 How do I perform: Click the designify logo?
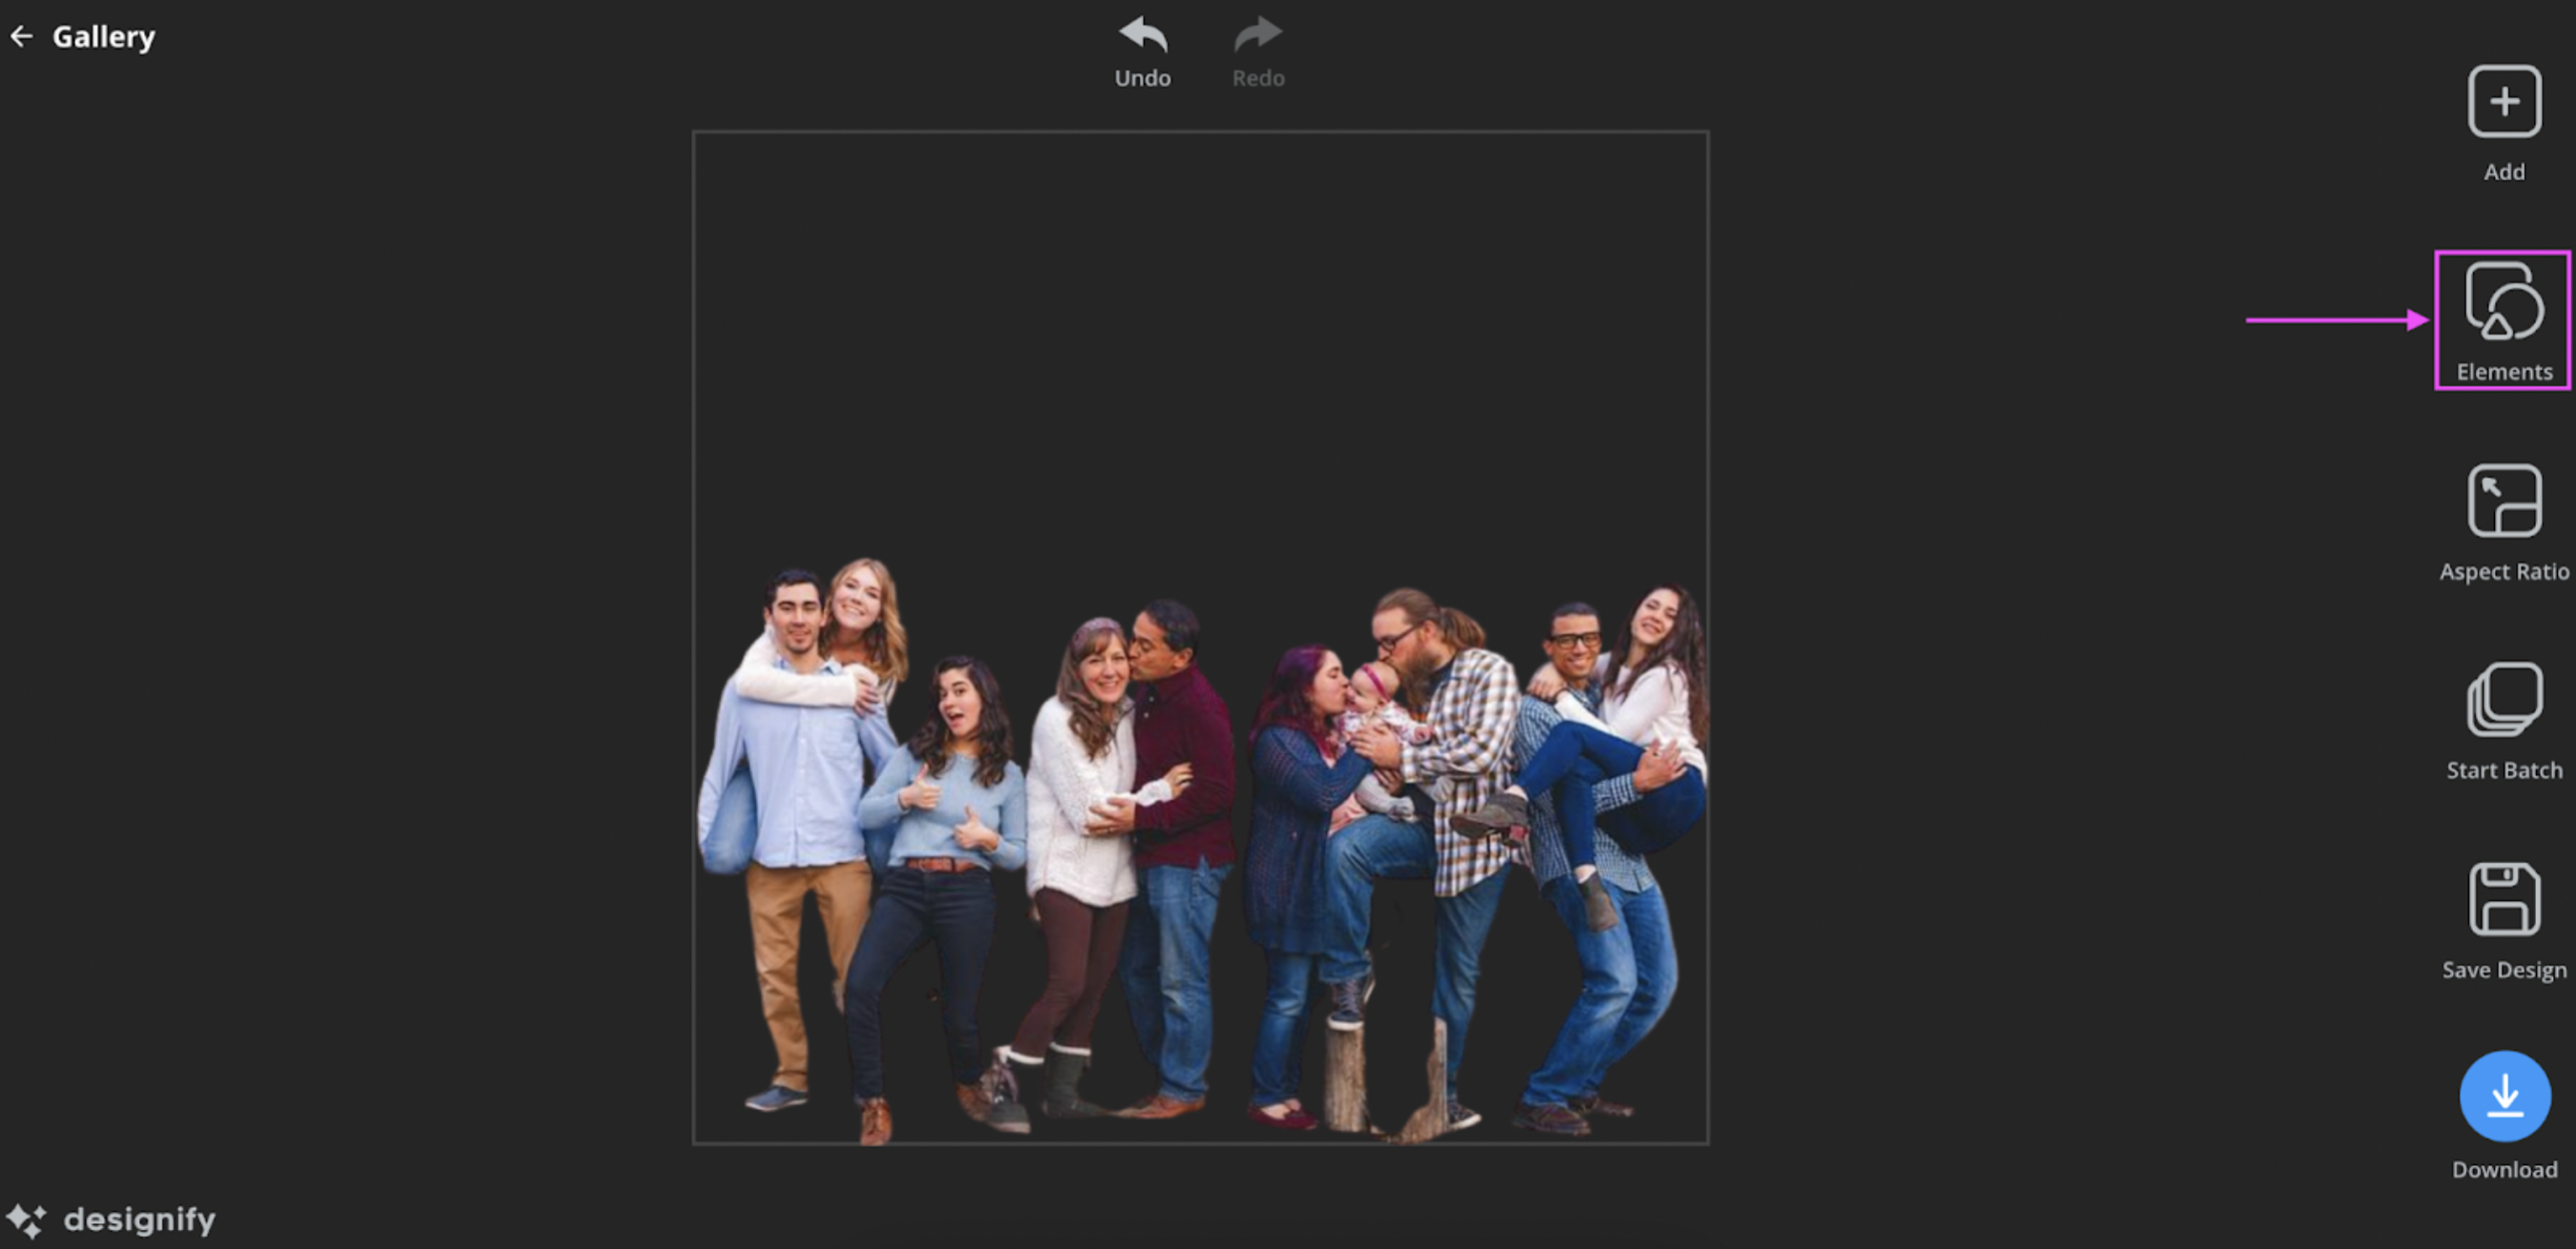[111, 1220]
